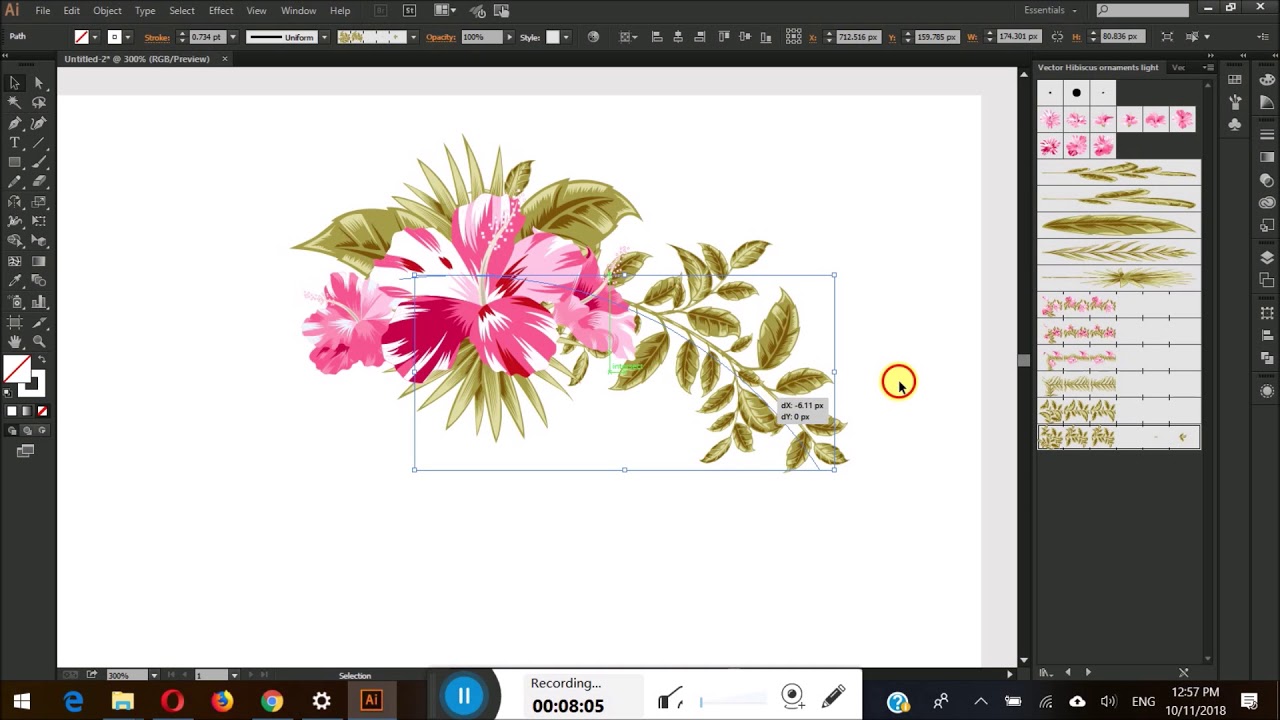Open the fill color dropdown in control bar

(95, 37)
